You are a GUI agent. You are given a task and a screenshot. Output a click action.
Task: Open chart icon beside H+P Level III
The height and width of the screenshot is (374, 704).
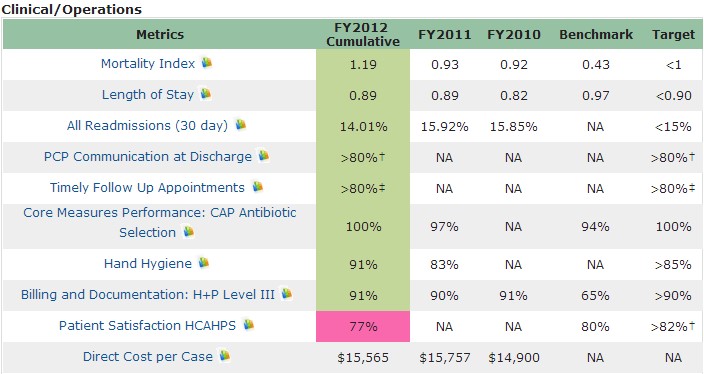(x=286, y=294)
